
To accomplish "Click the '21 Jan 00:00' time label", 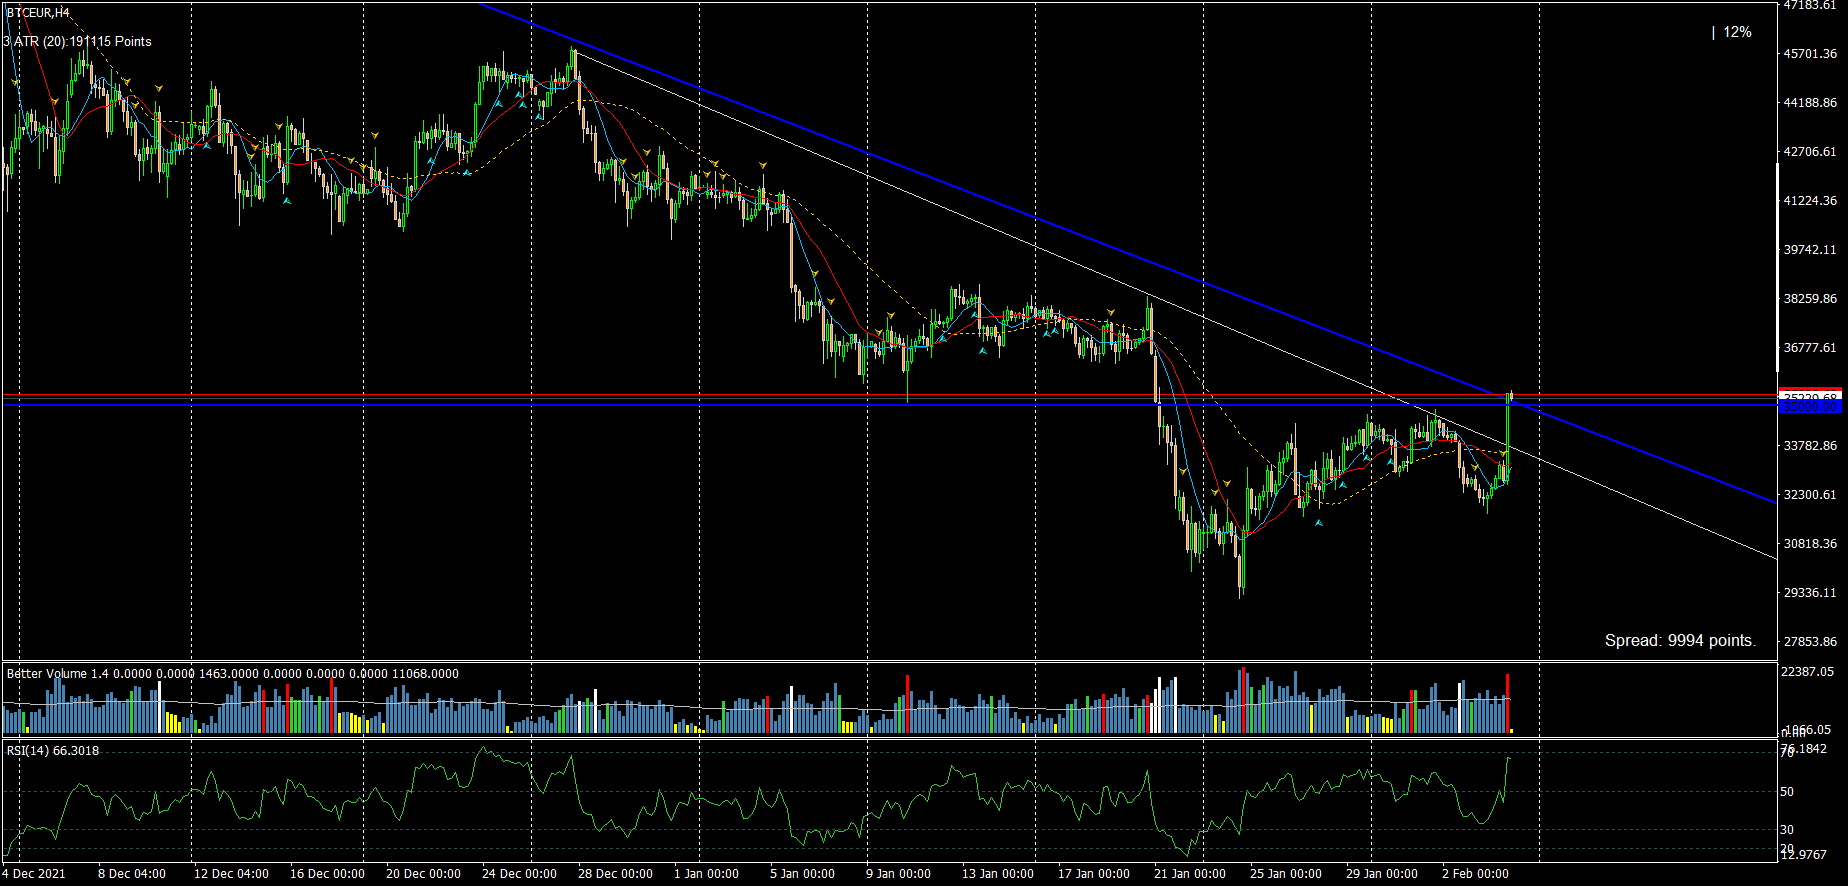I will 1190,874.
